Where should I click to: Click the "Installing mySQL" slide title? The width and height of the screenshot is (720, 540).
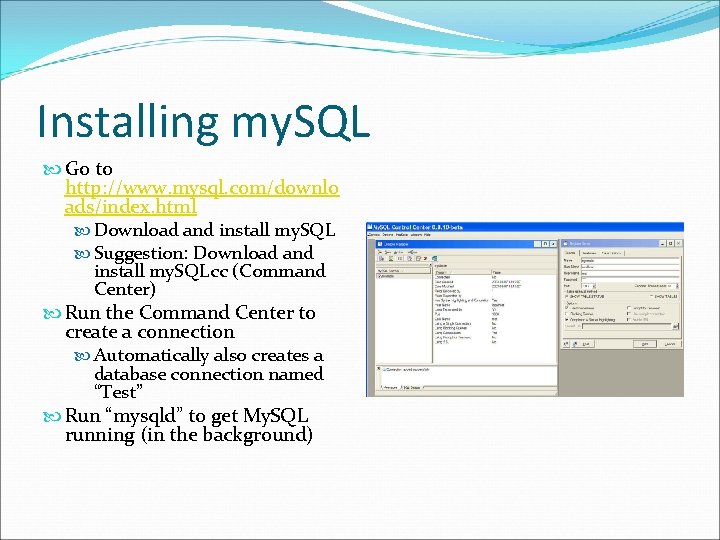[x=203, y=122]
